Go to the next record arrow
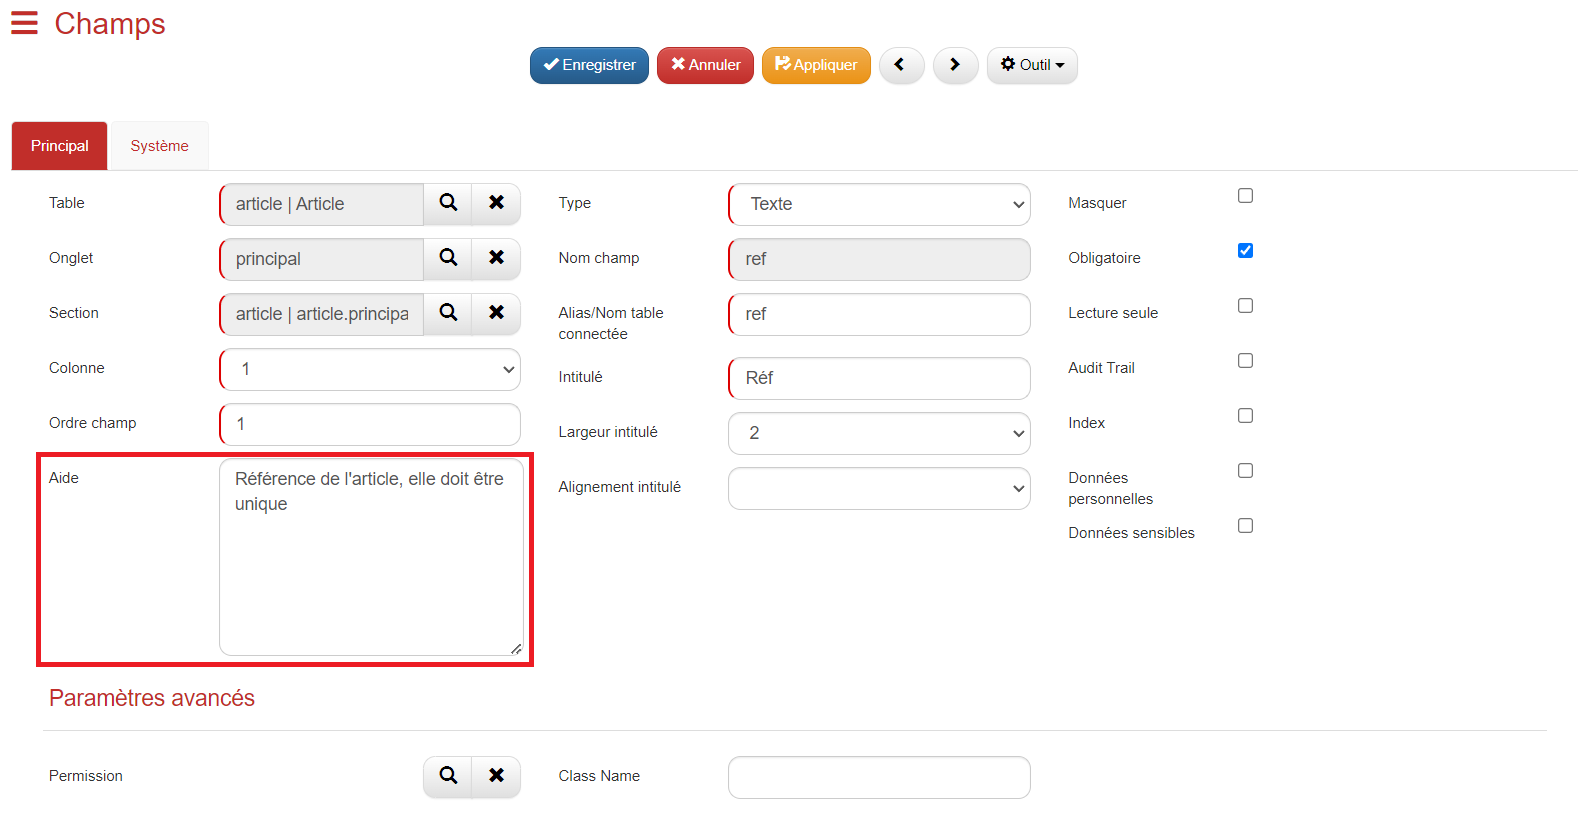The height and width of the screenshot is (820, 1583). (x=955, y=65)
